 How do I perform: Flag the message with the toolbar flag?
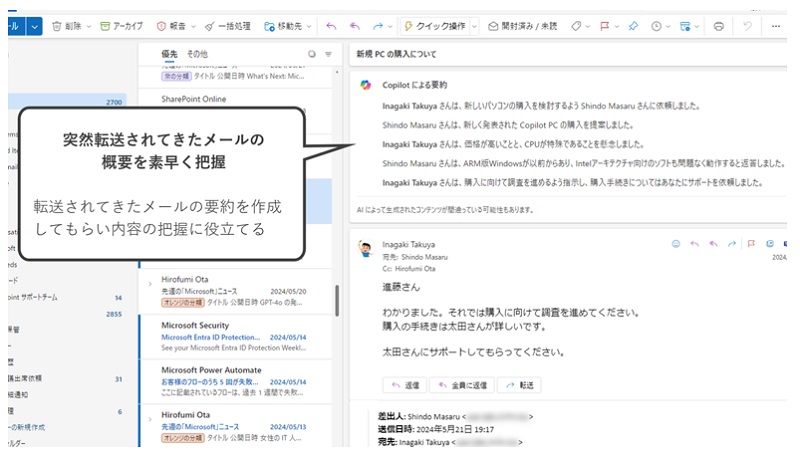click(x=605, y=26)
